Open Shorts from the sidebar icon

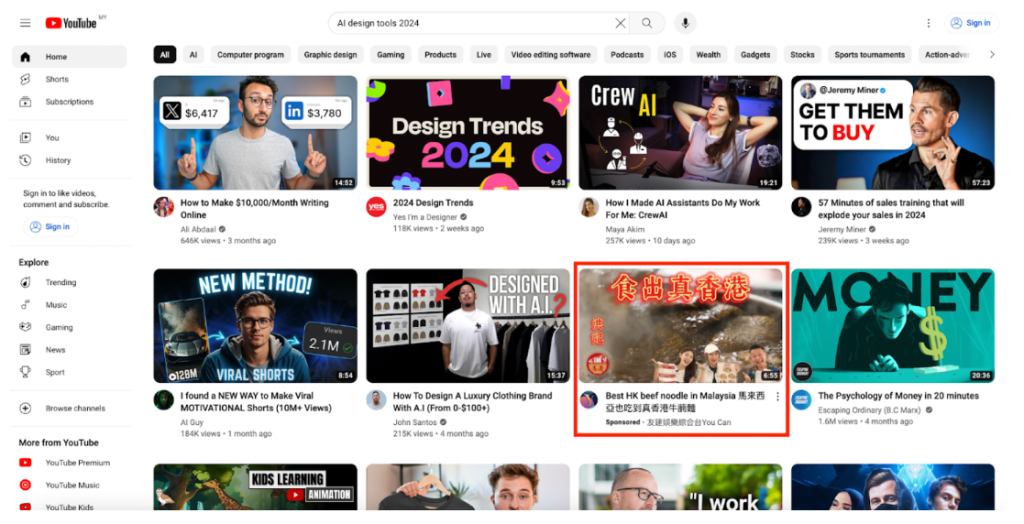point(25,79)
